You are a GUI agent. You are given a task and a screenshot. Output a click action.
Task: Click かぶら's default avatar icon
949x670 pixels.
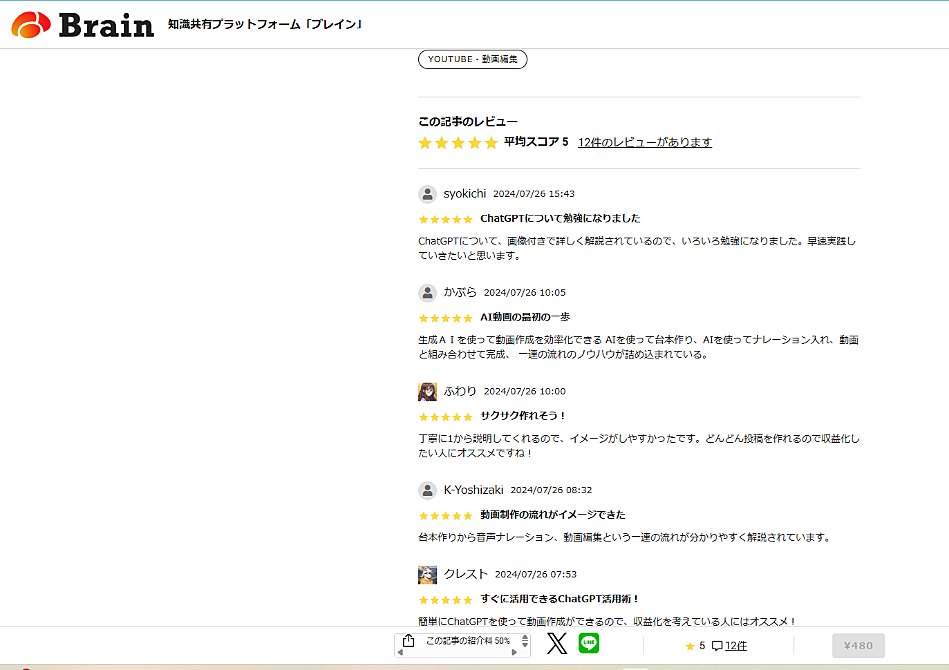(x=427, y=293)
